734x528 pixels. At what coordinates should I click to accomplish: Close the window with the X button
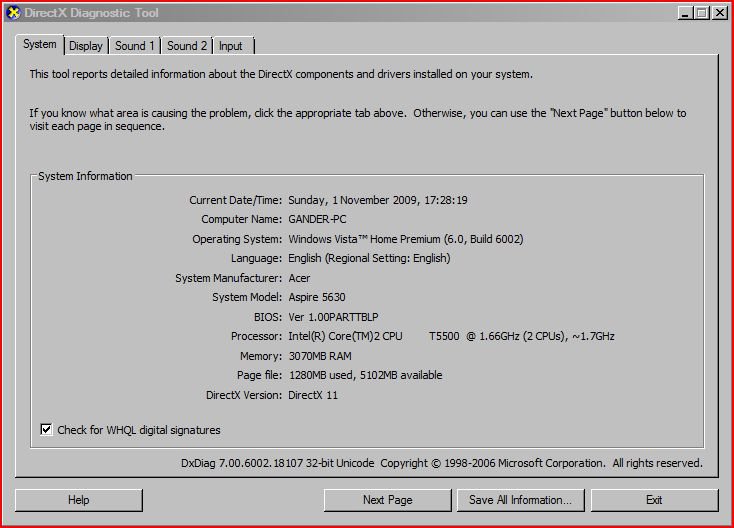719,13
